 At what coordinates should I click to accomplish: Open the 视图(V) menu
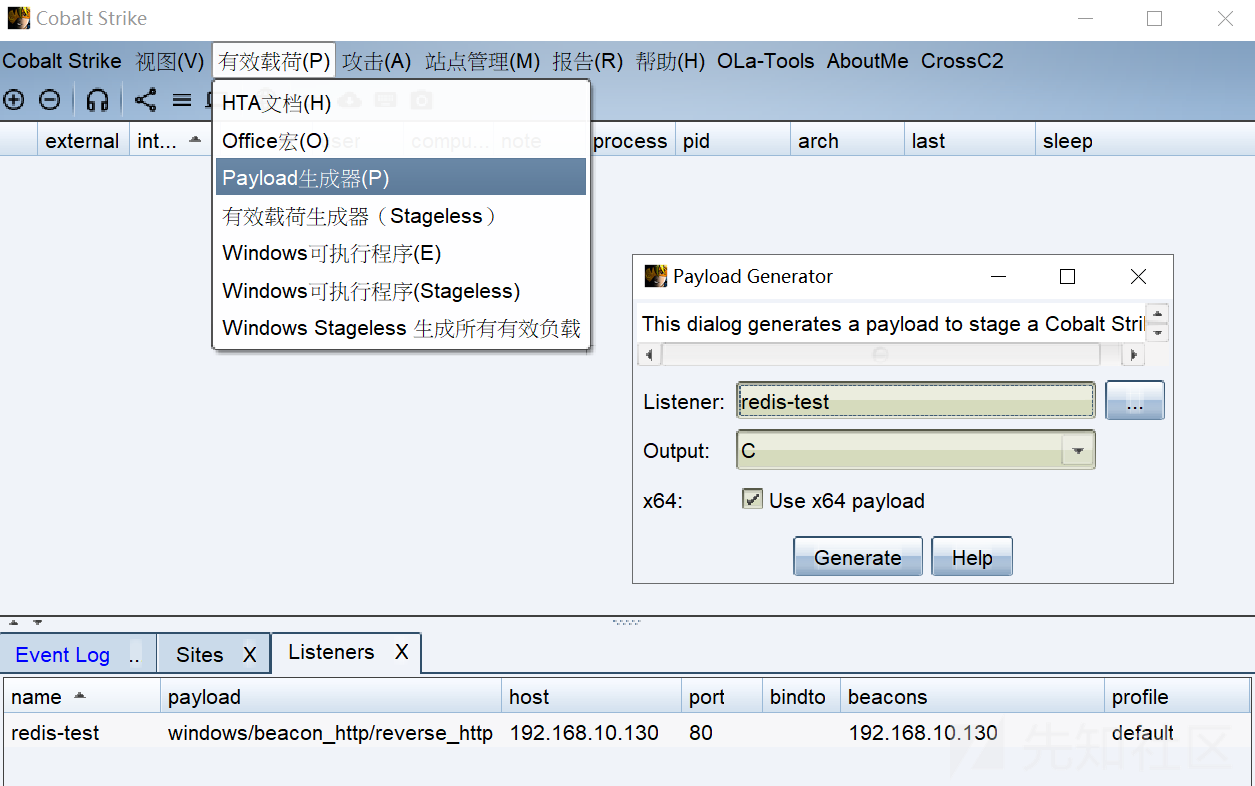[x=170, y=61]
